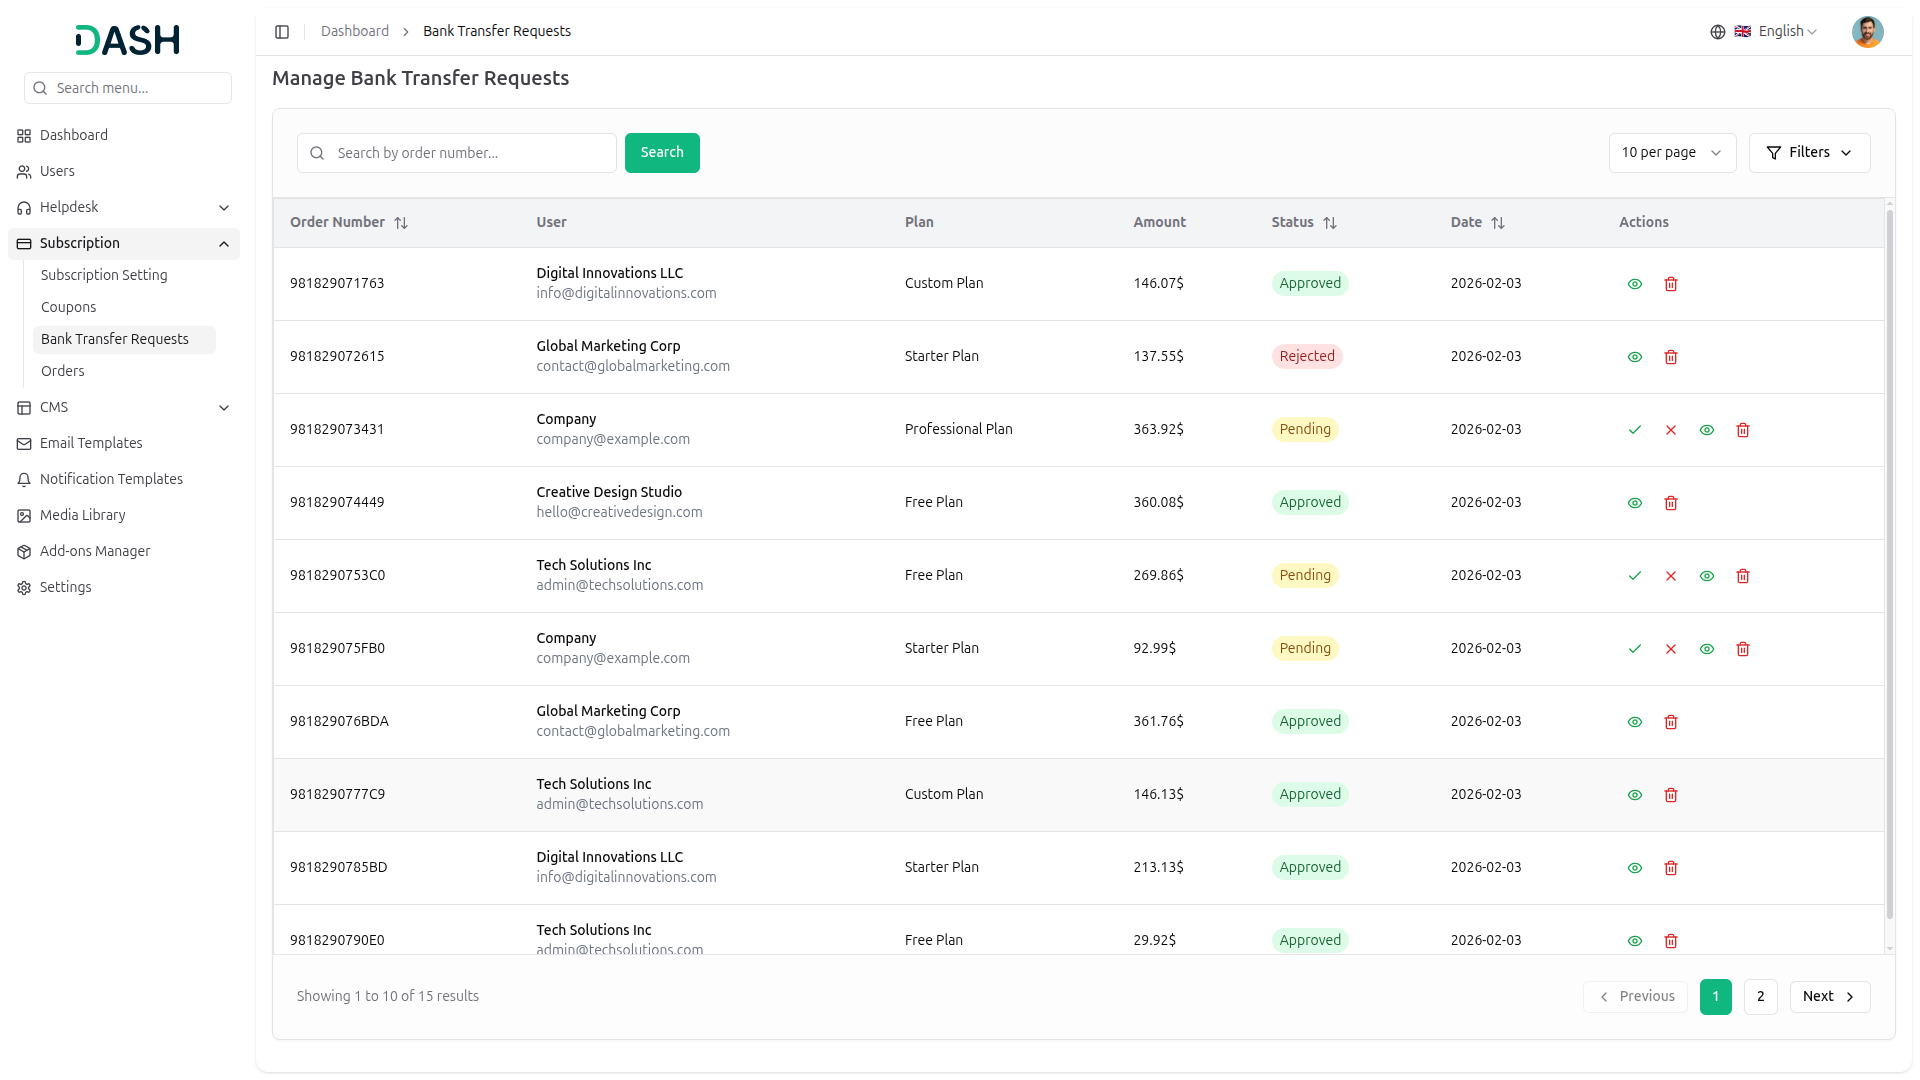Click the user avatar at top right
Viewport: 1920px width, 1080px height.
pyautogui.click(x=1866, y=32)
